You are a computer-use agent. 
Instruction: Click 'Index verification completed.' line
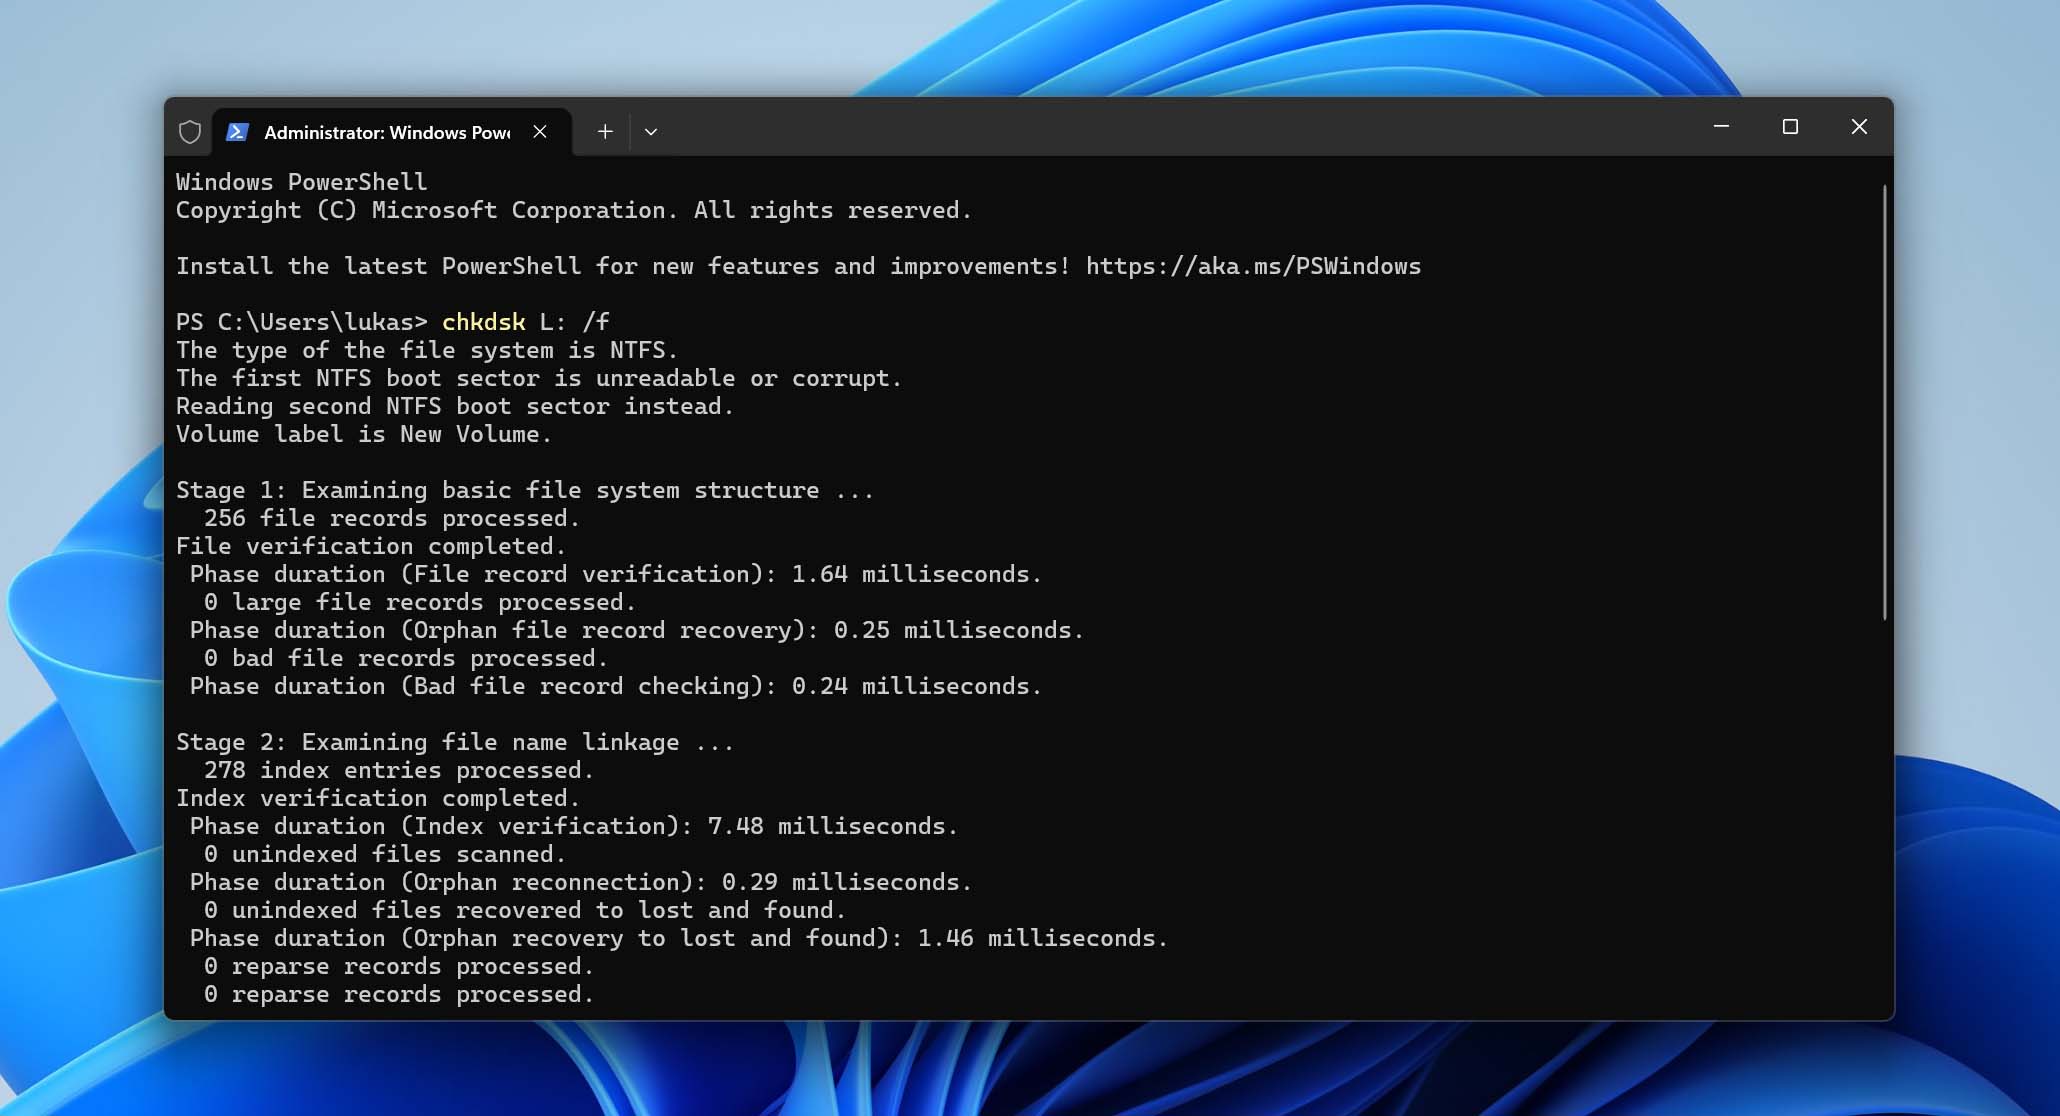378,798
